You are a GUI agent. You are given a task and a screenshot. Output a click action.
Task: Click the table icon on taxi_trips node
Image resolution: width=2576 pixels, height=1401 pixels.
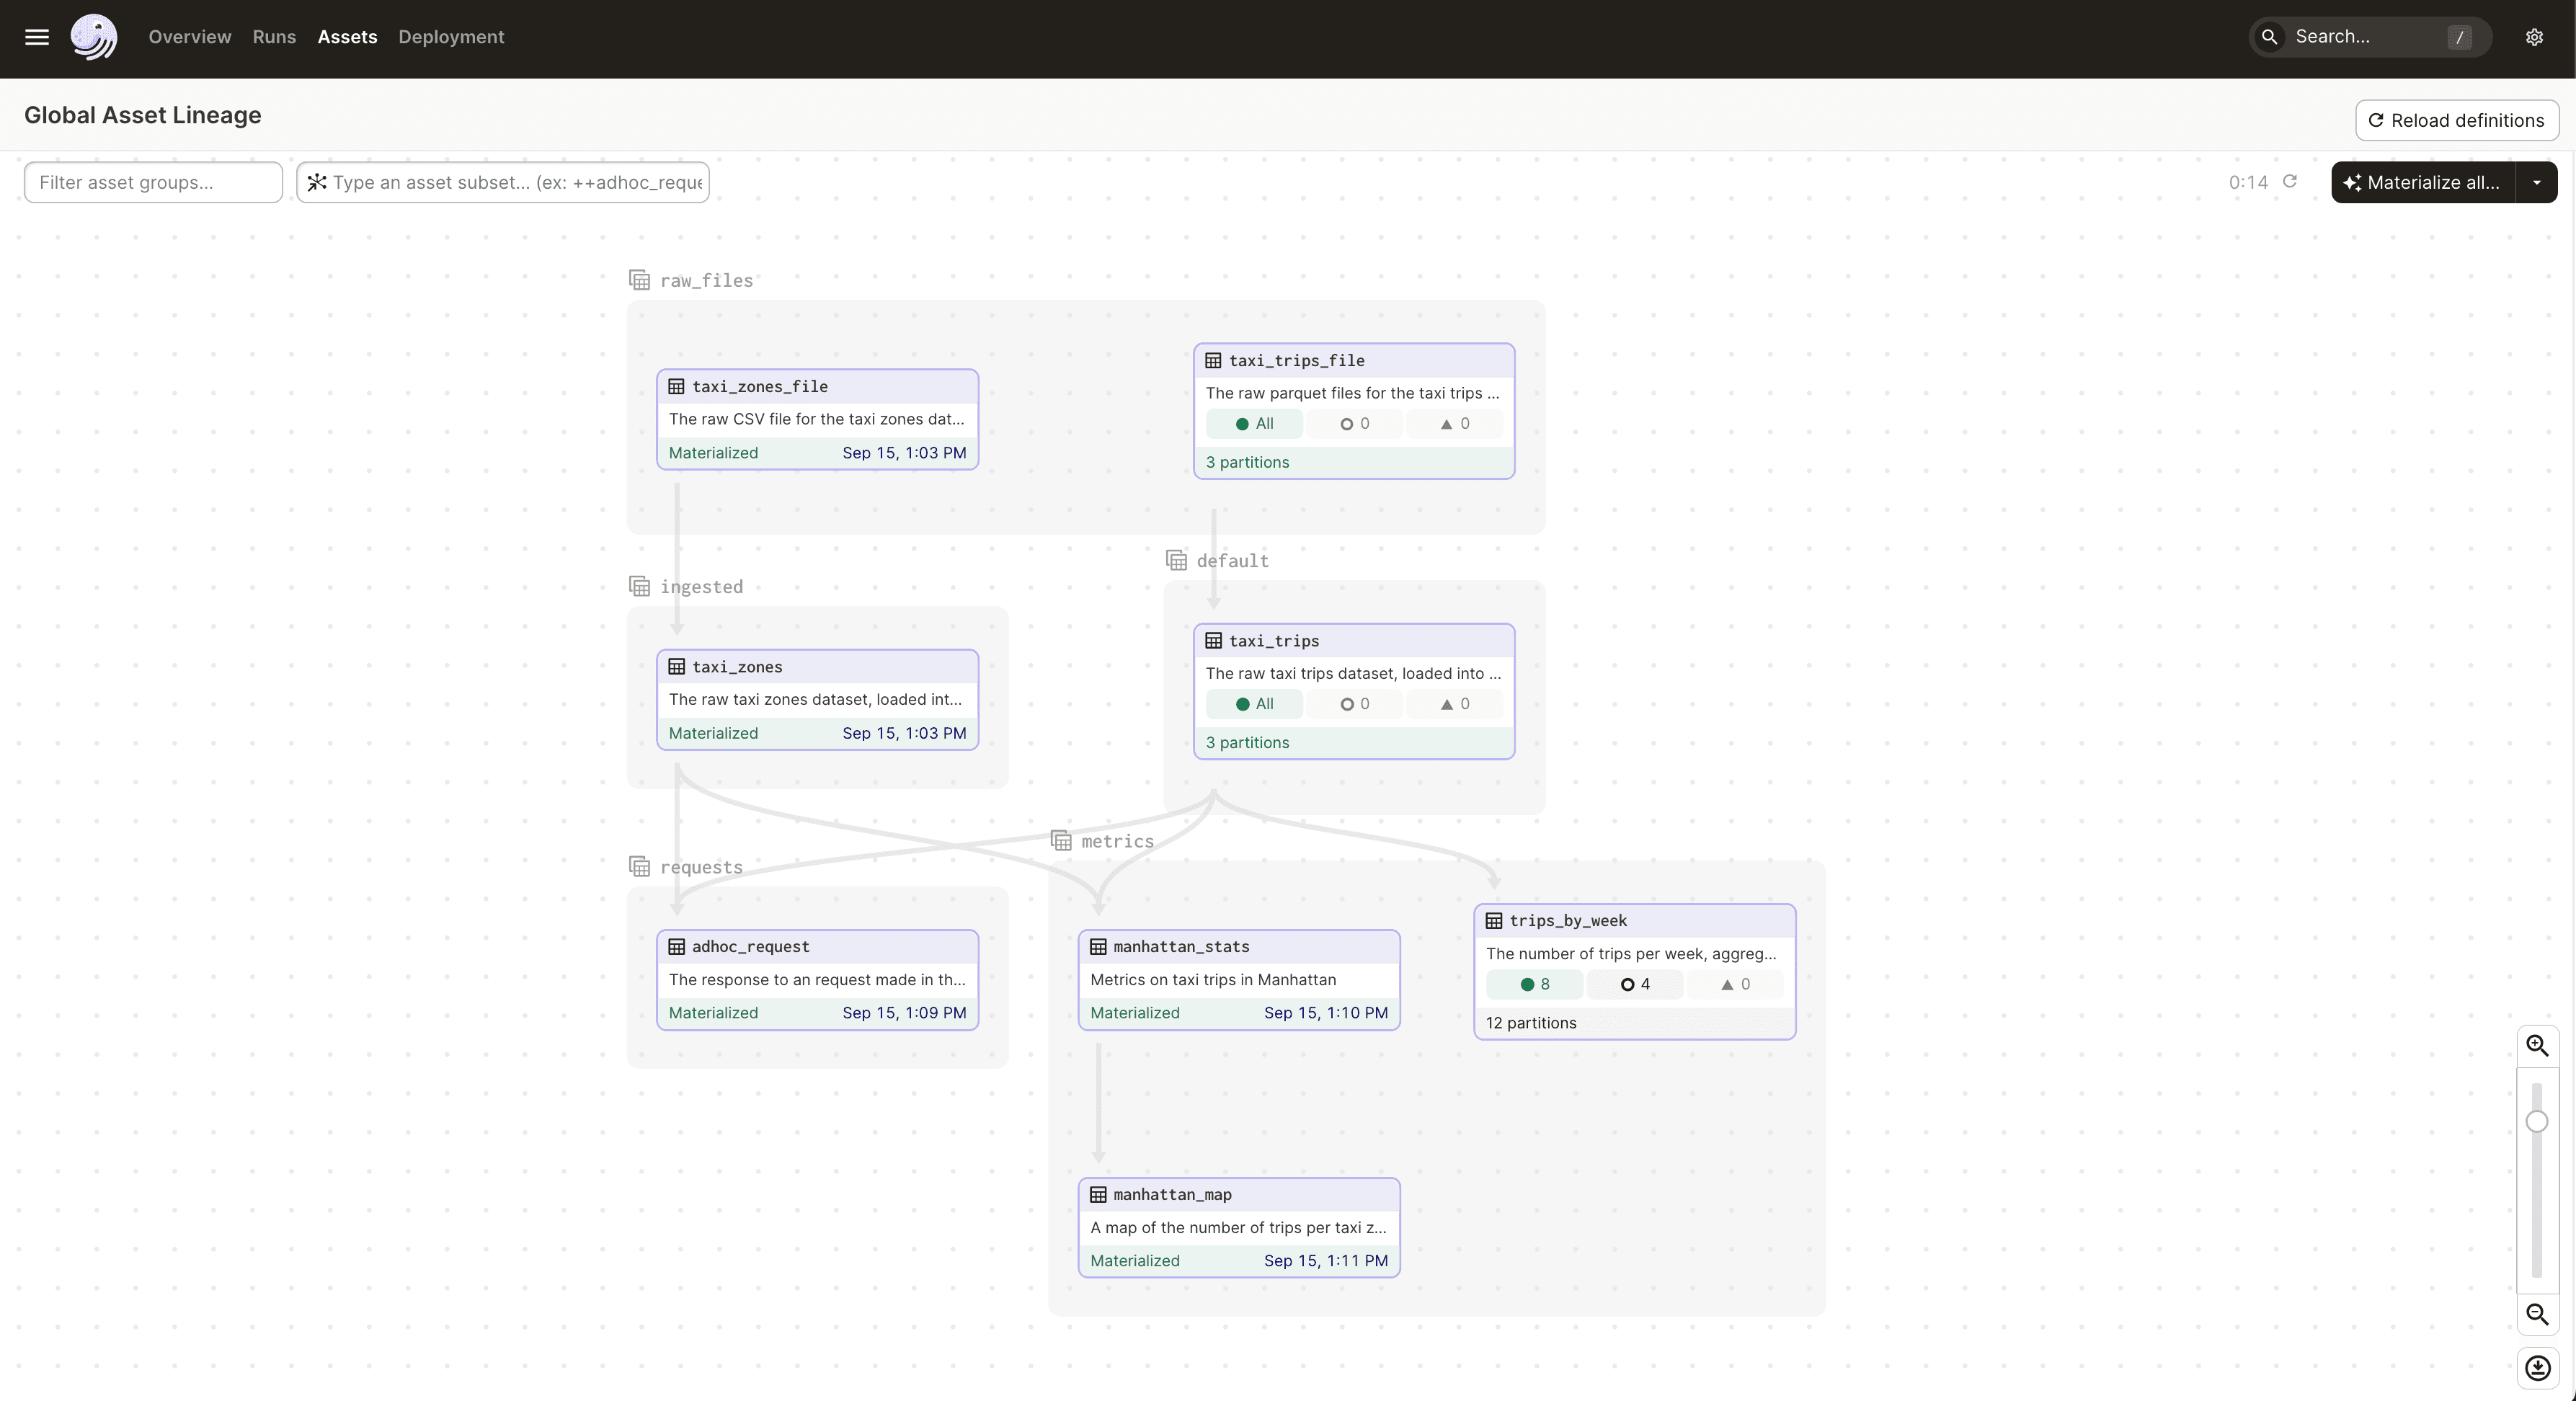[x=1212, y=641]
